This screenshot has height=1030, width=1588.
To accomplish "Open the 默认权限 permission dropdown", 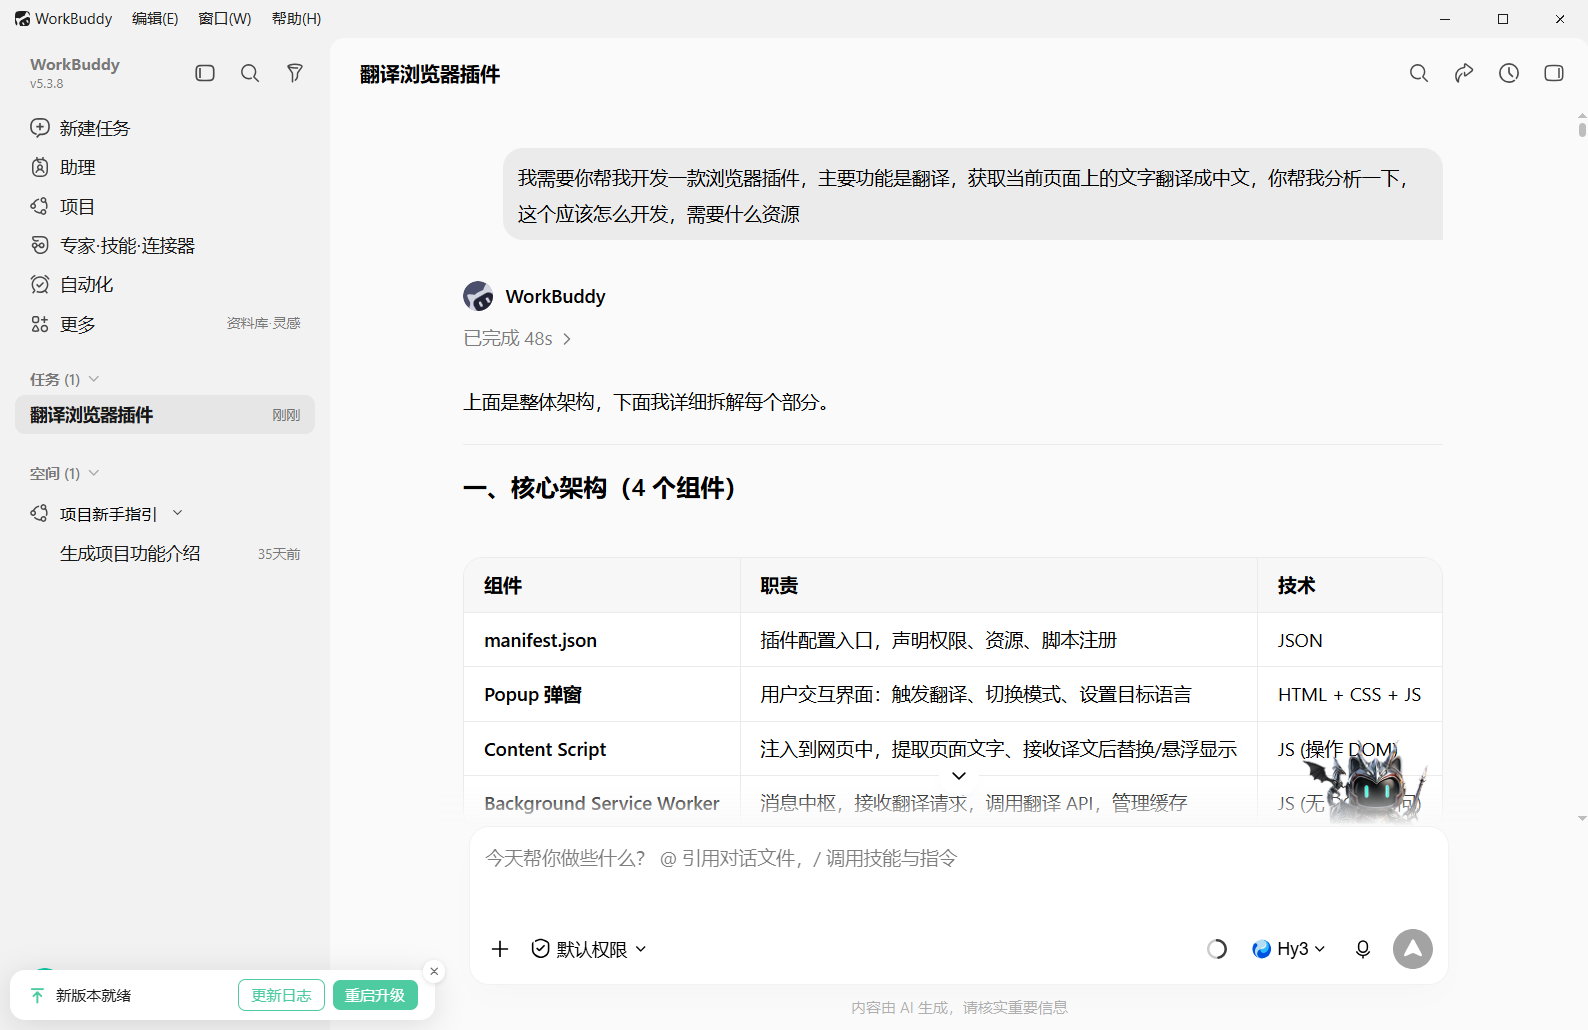I will (589, 949).
